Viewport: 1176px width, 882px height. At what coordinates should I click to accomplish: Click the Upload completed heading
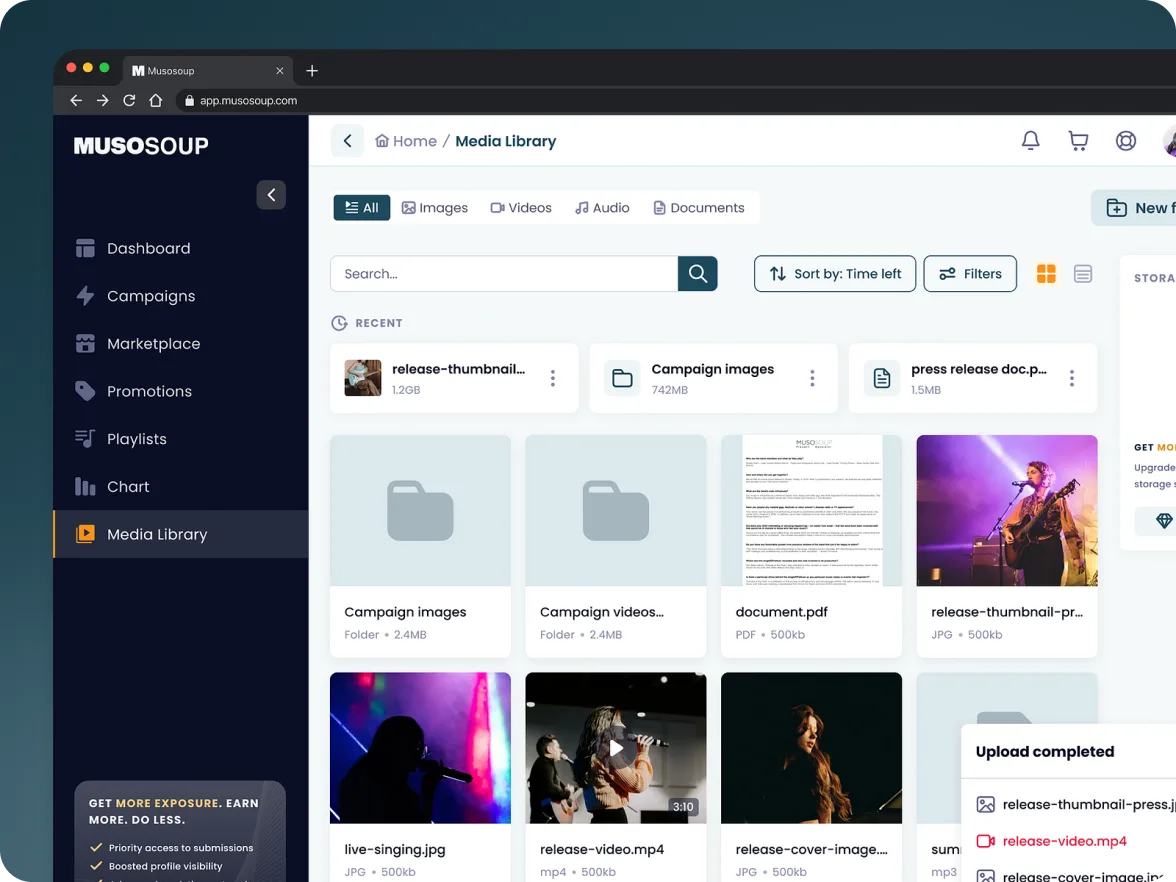click(x=1045, y=752)
